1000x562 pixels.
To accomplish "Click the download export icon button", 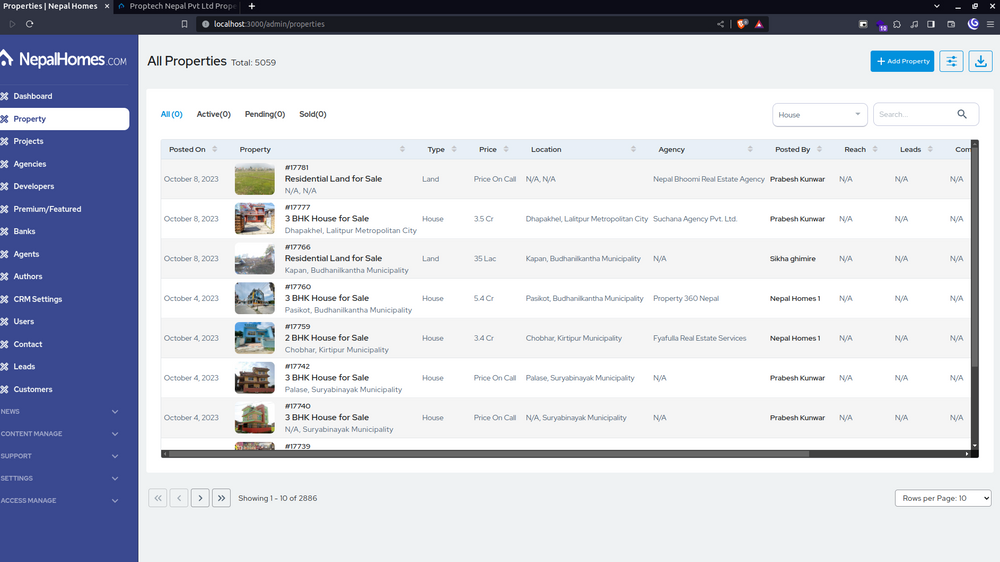I will [981, 61].
